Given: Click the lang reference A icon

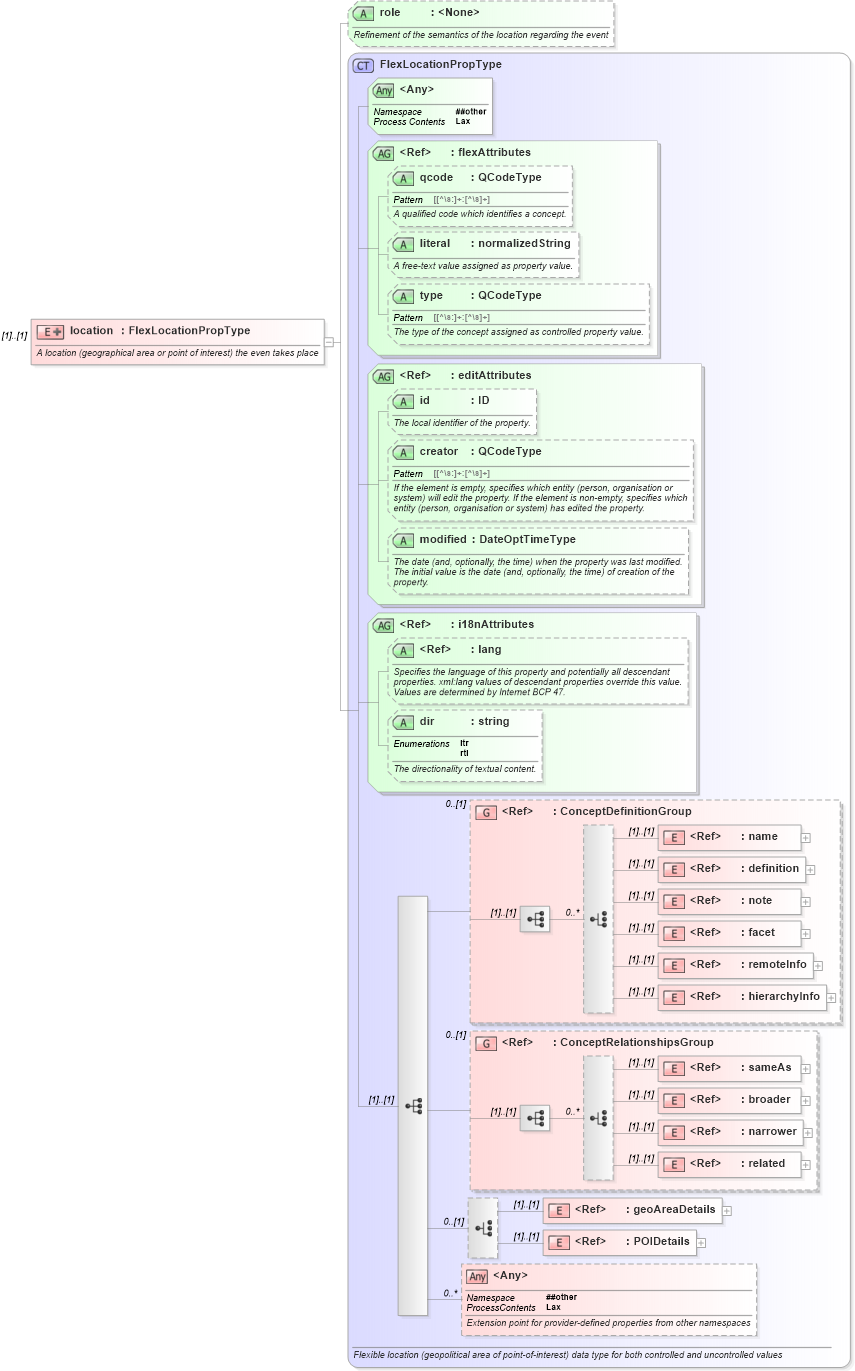Looking at the screenshot, I should pyautogui.click(x=403, y=650).
